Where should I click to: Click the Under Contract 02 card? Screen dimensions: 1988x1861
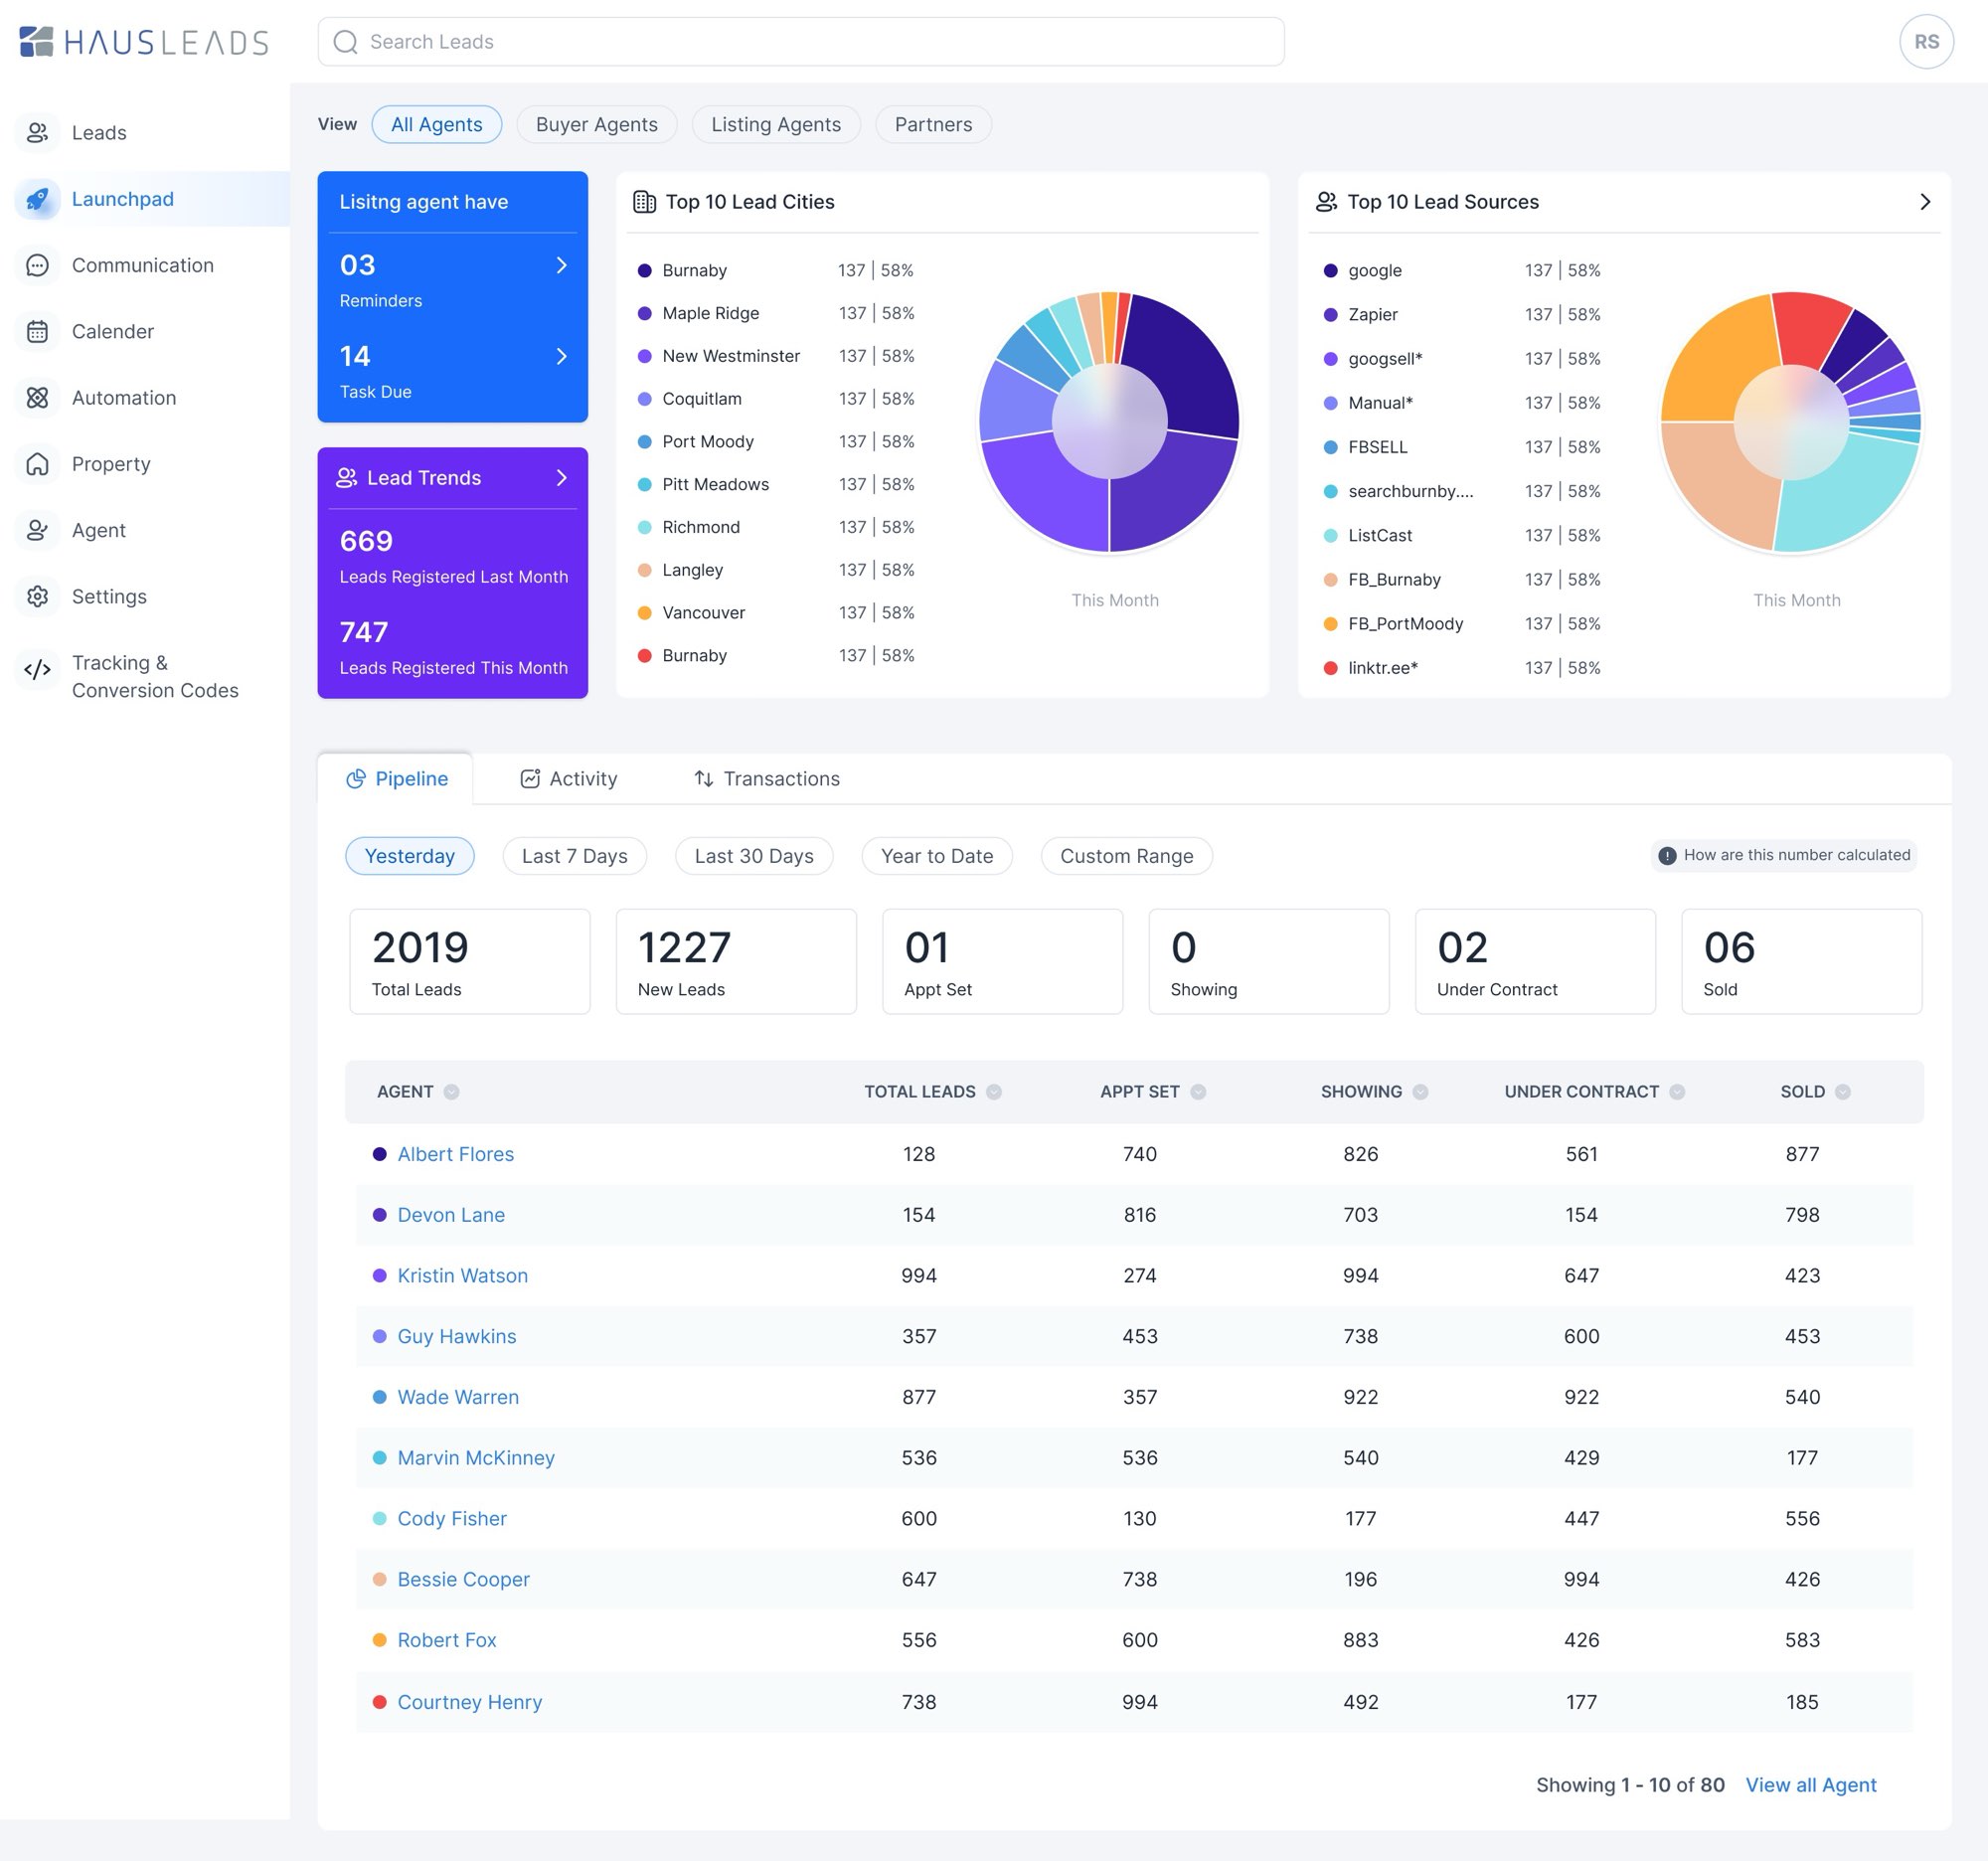click(1535, 961)
